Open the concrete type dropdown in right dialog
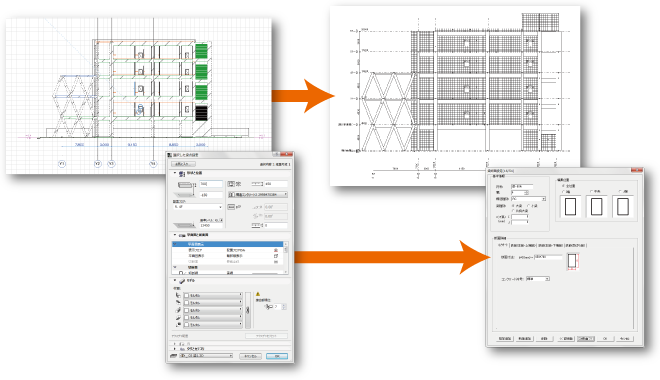The image size is (660, 380). (538, 279)
